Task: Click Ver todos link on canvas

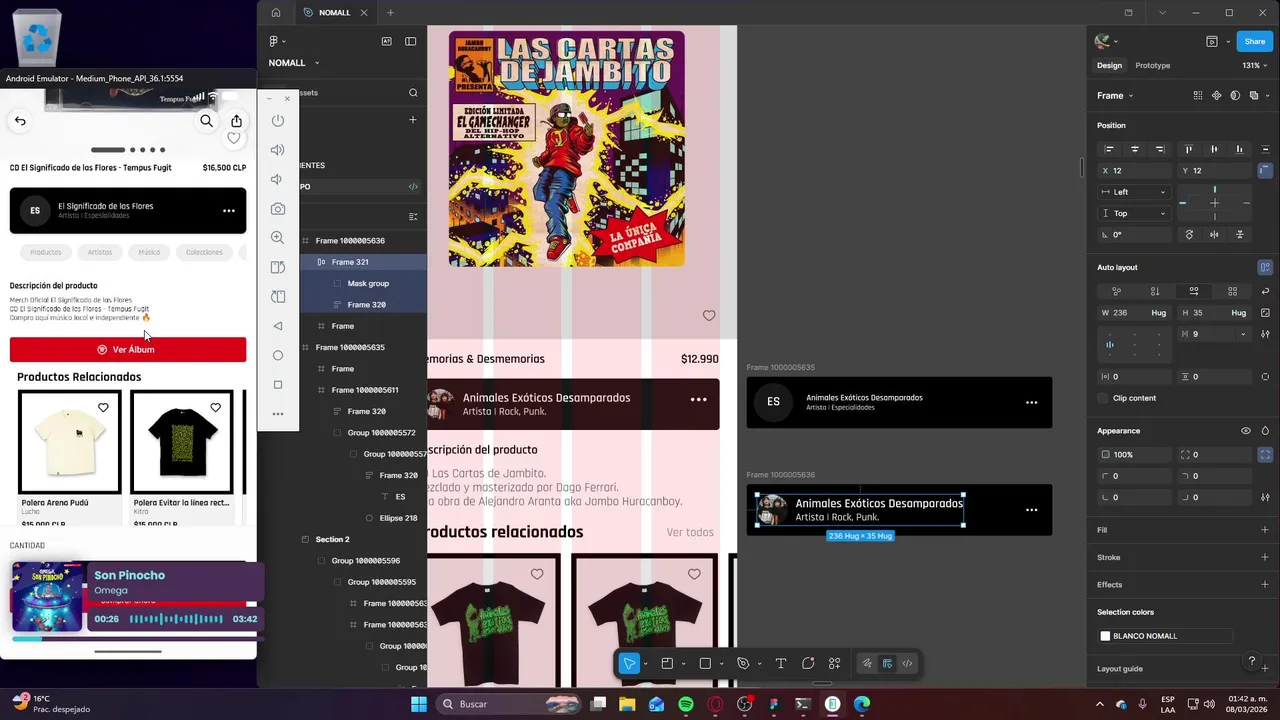Action: [x=690, y=532]
